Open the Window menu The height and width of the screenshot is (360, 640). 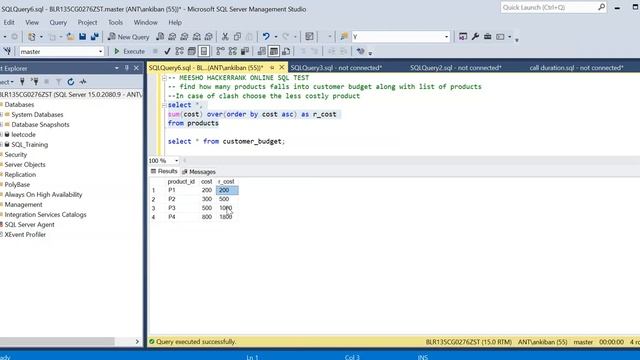pos(145,22)
